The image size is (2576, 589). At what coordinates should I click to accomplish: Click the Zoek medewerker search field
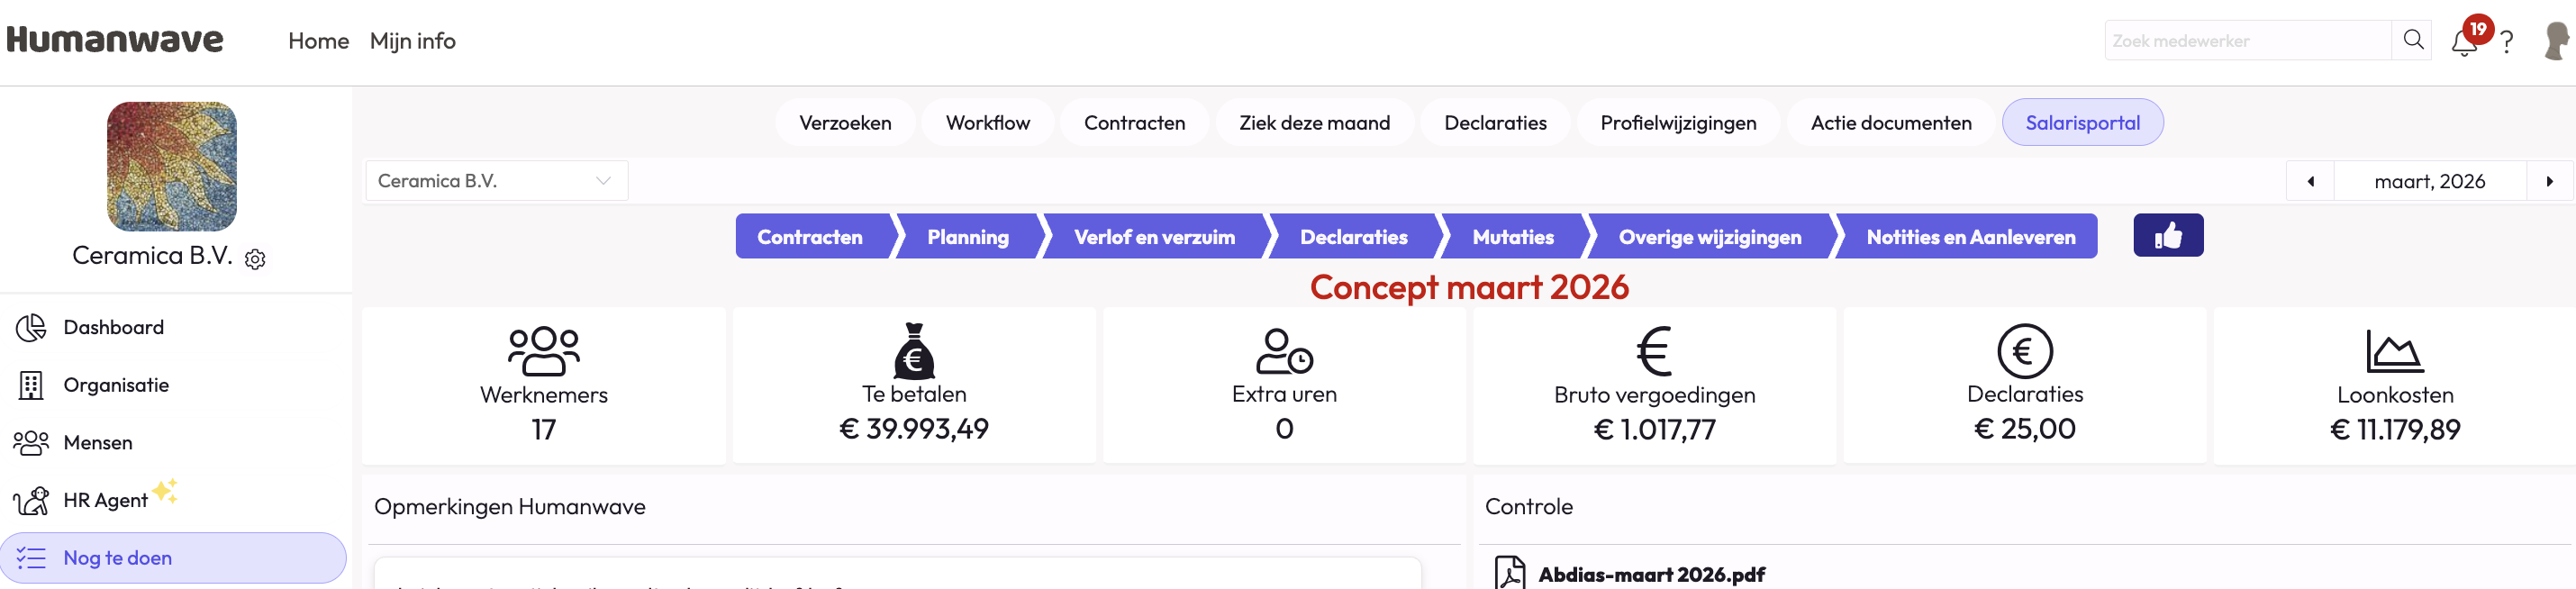point(2246,41)
